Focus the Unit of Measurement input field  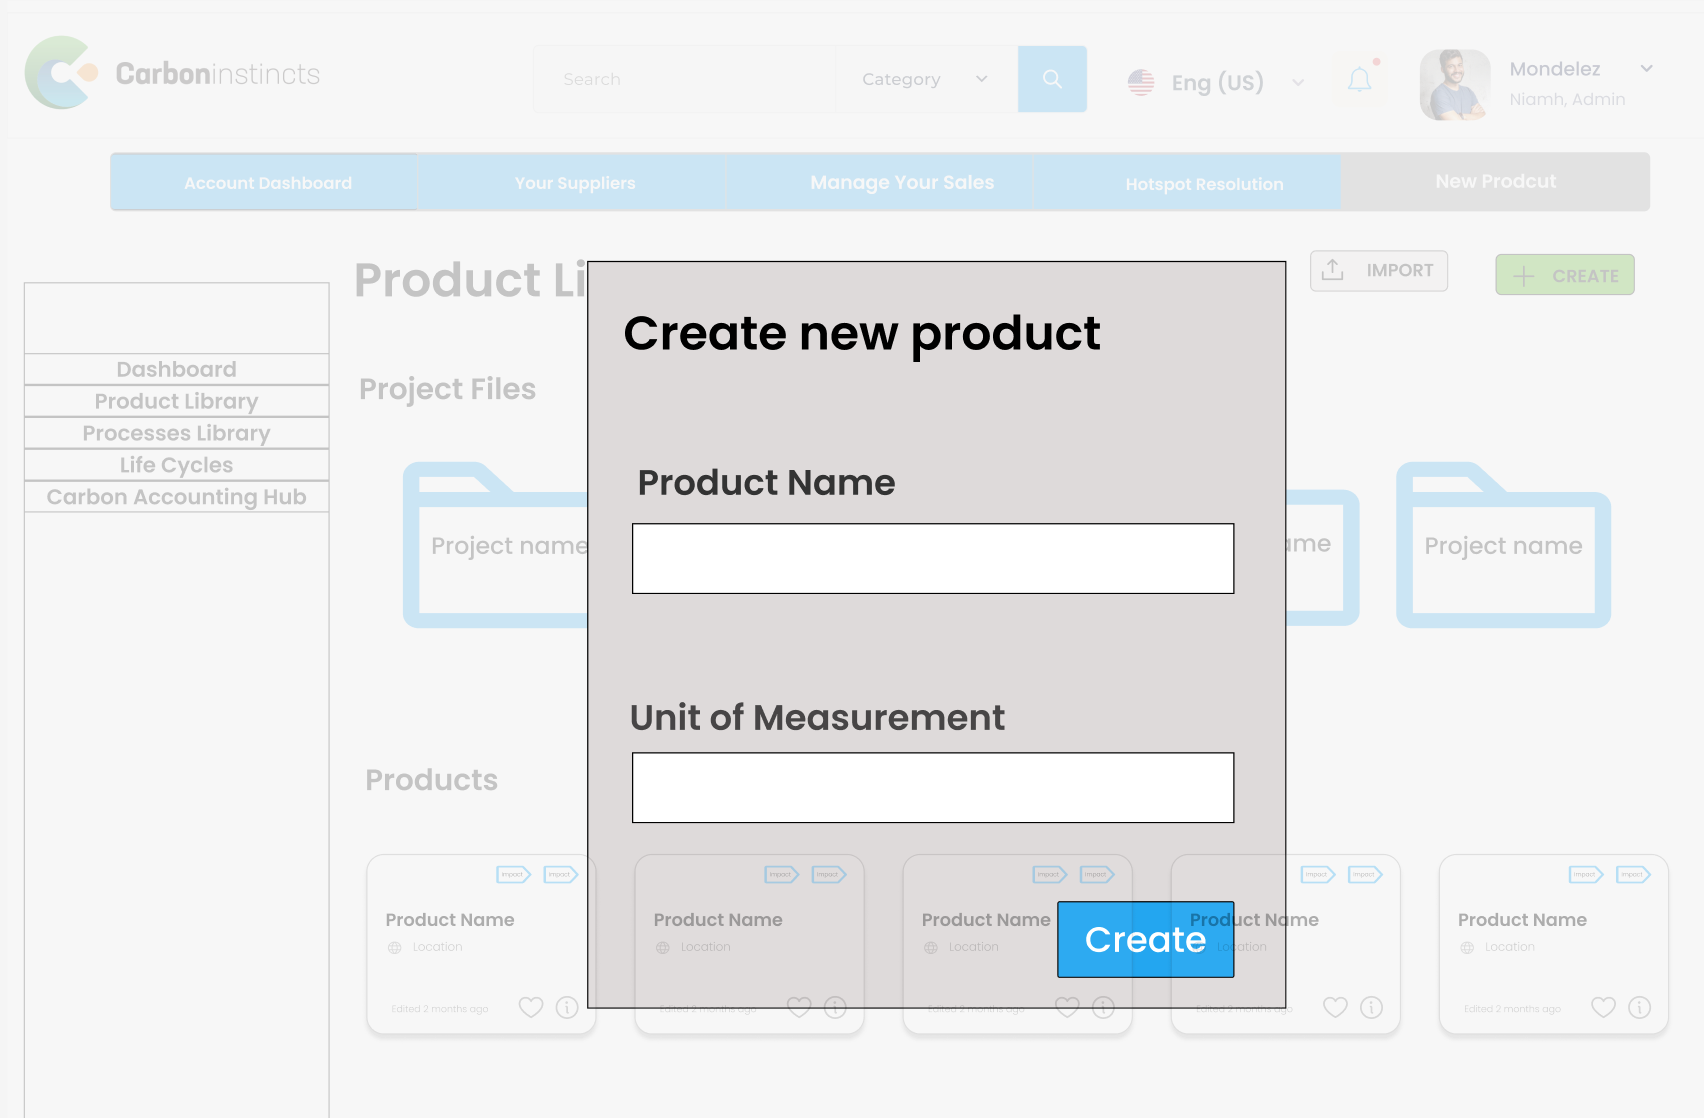(x=933, y=787)
